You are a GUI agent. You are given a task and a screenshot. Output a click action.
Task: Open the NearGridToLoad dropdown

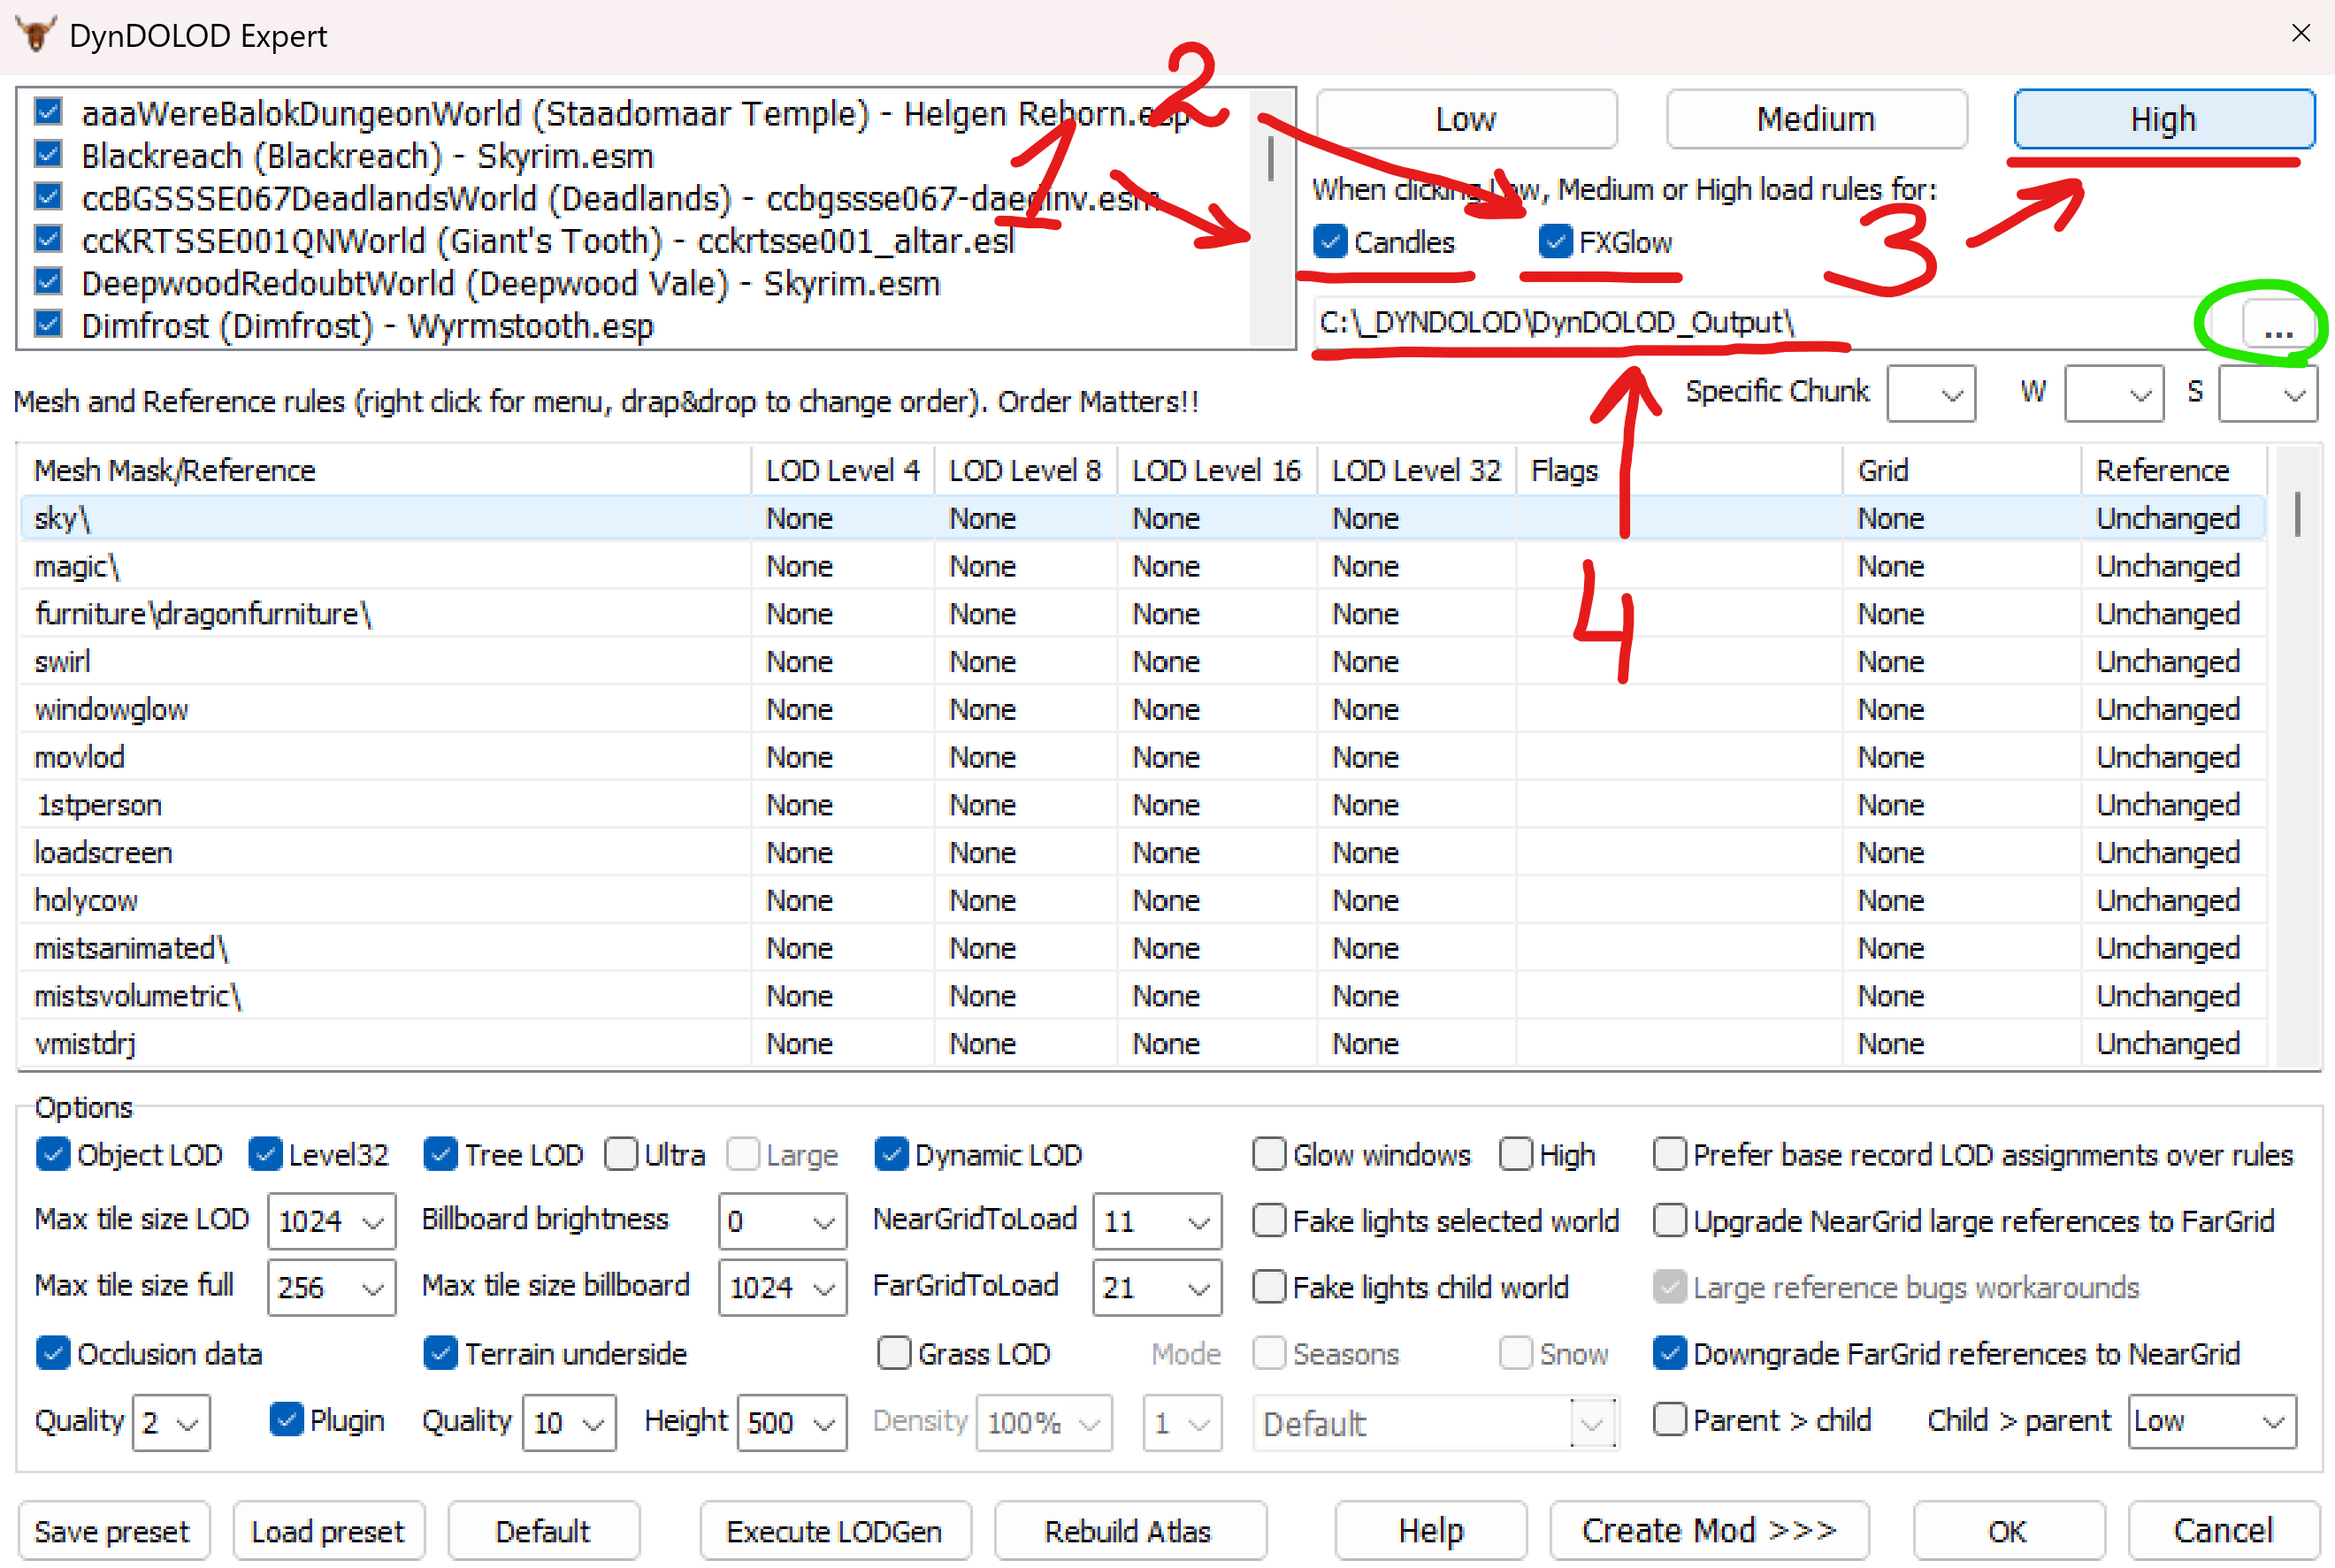point(1157,1221)
